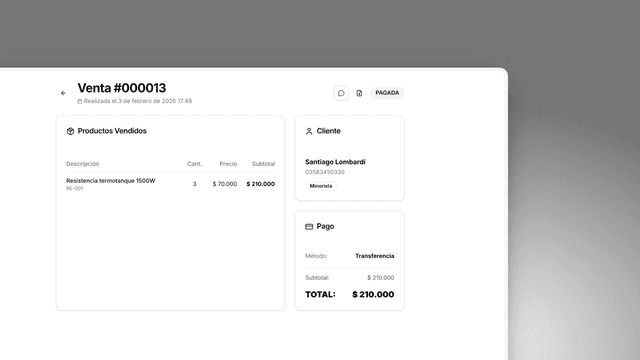Click the Transferencia payment method value
This screenshot has height=360, width=640.
[375, 256]
